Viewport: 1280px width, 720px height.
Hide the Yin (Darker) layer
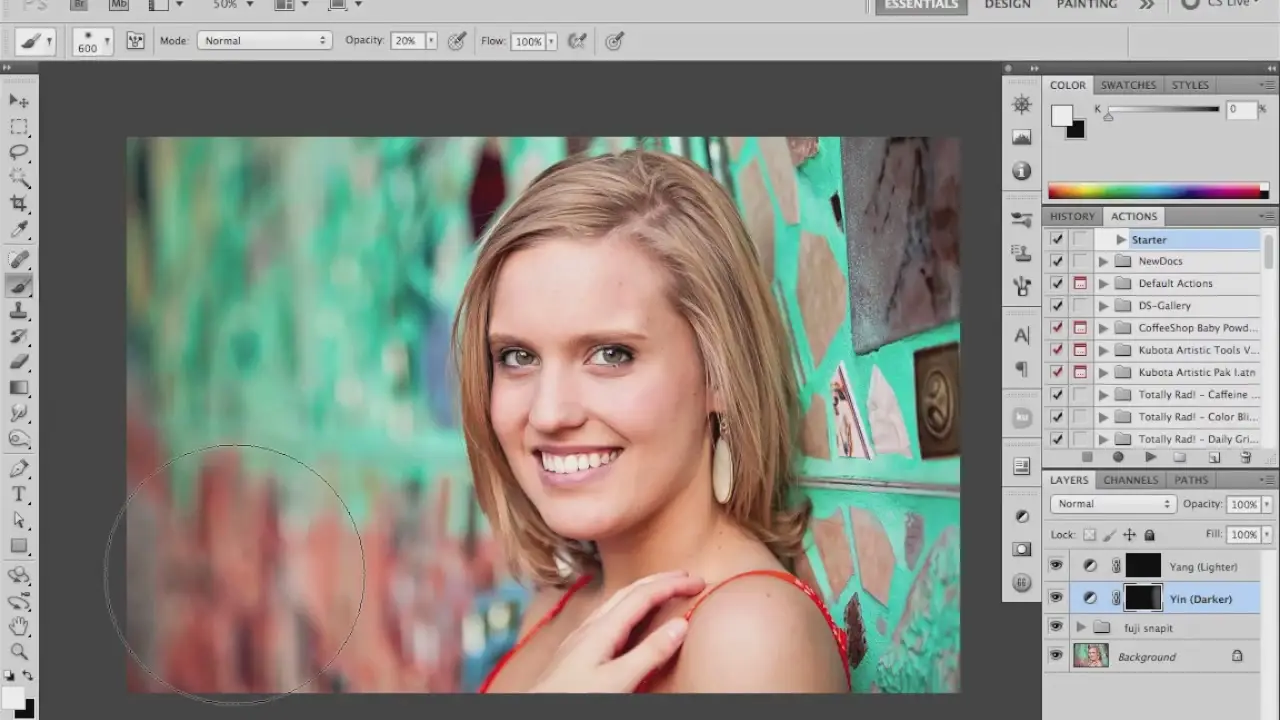(1056, 598)
